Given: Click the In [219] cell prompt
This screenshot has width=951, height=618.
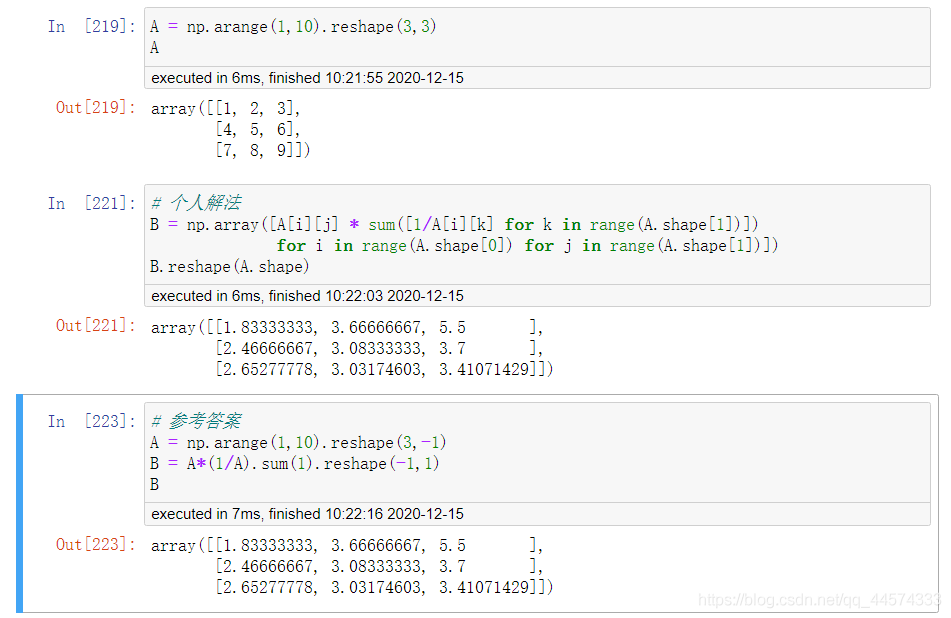Looking at the screenshot, I should 91,26.
